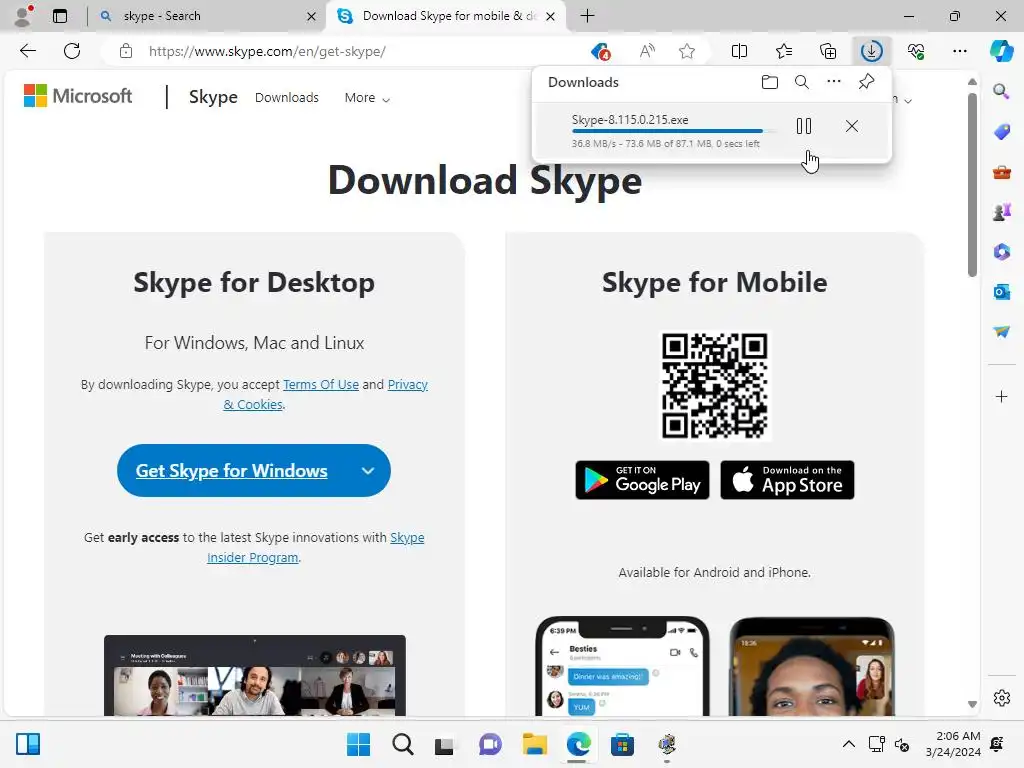Open Downloads nav menu item
Viewport: 1024px width, 768px height.
point(287,97)
